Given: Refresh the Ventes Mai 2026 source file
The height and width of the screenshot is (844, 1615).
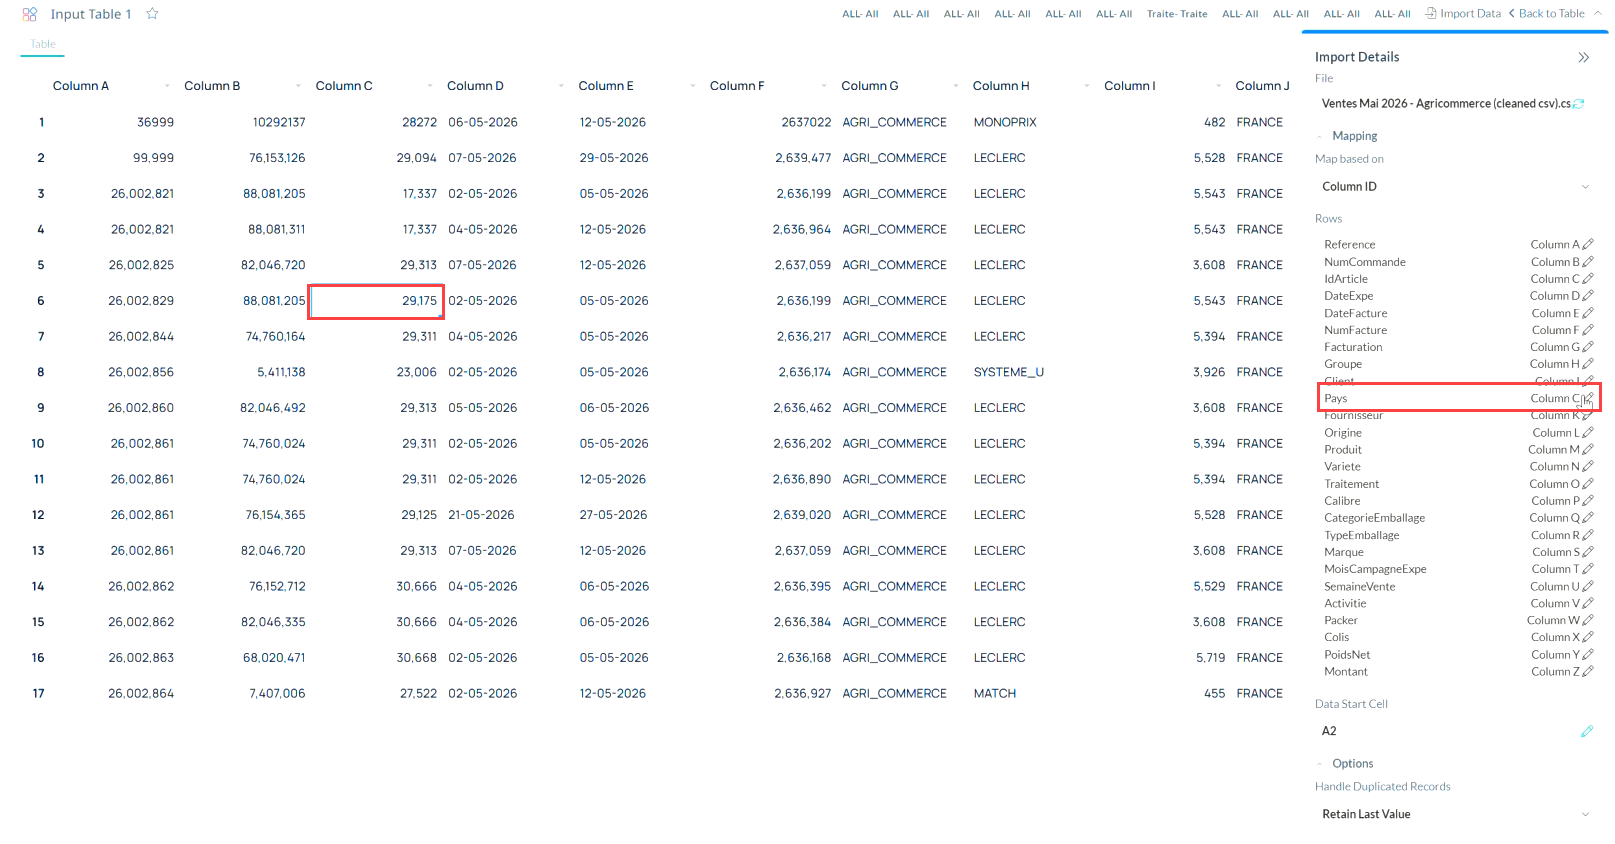Looking at the screenshot, I should coord(1579,104).
